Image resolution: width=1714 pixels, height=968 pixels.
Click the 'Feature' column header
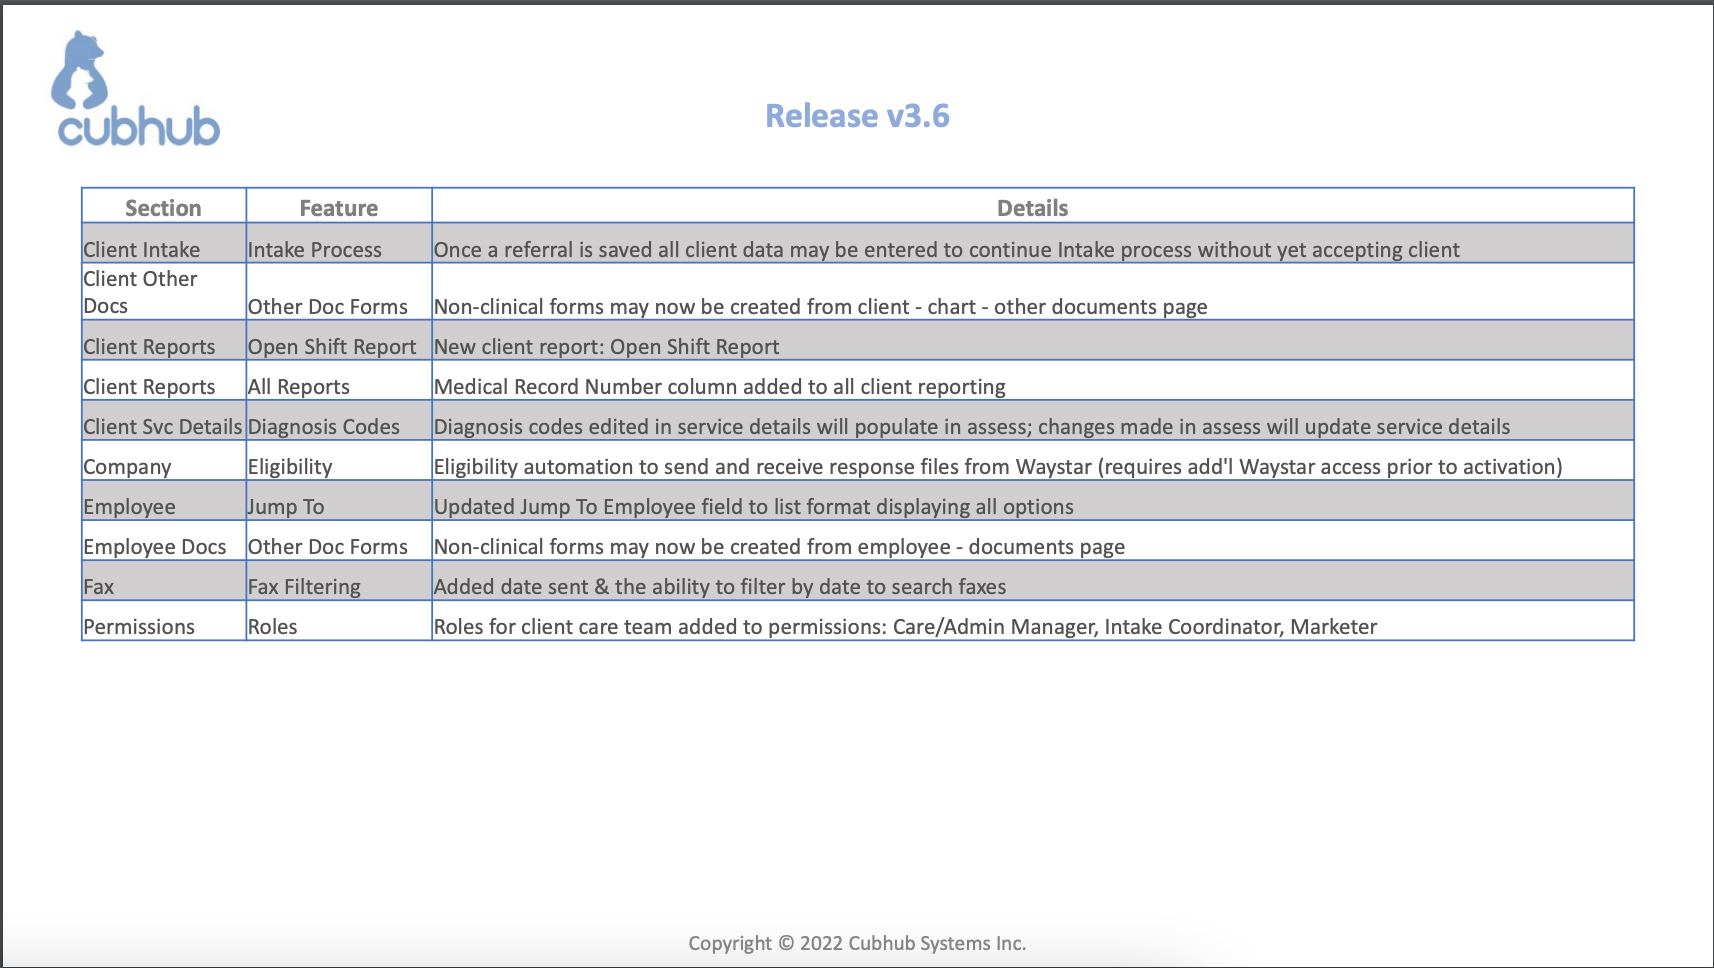[339, 208]
